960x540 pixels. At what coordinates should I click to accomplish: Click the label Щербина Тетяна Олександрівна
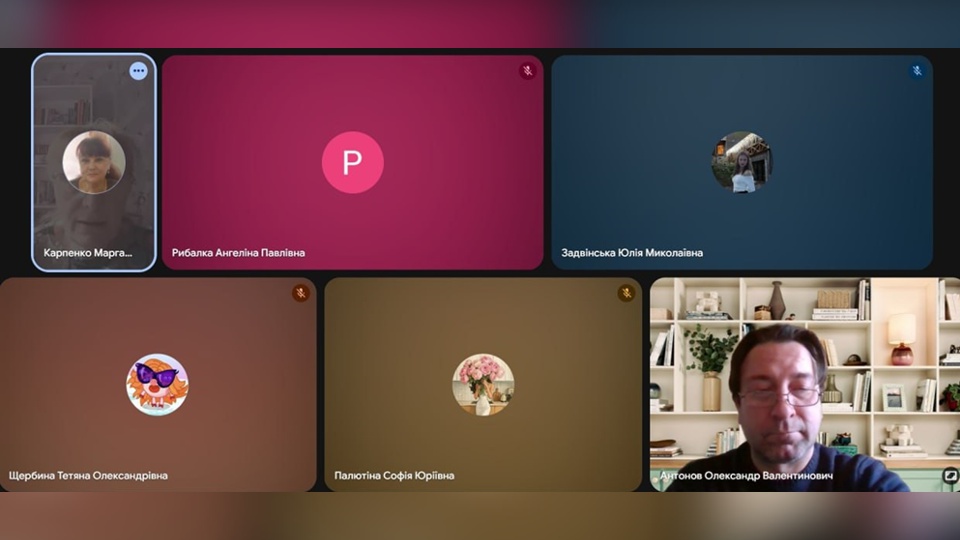click(88, 476)
